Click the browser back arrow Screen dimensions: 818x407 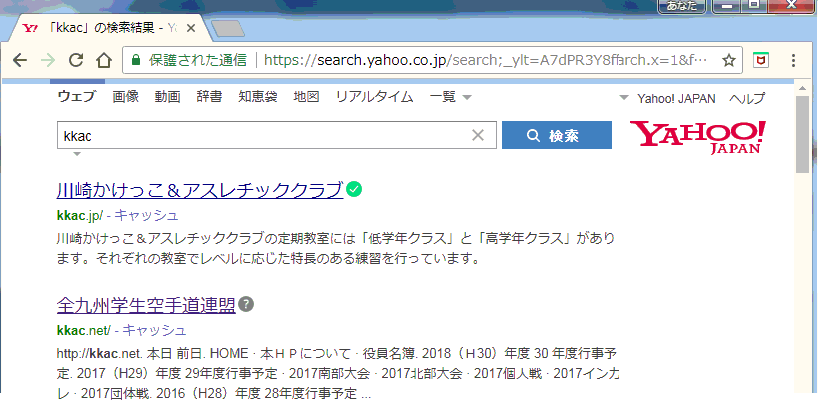20,60
